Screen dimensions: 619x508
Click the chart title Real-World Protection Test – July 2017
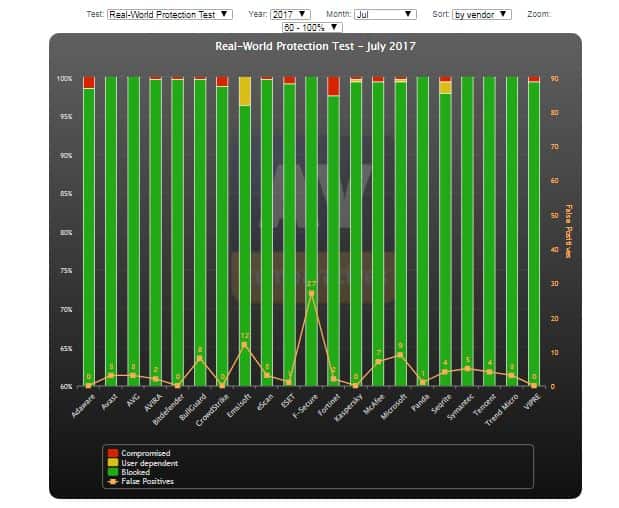315,47
